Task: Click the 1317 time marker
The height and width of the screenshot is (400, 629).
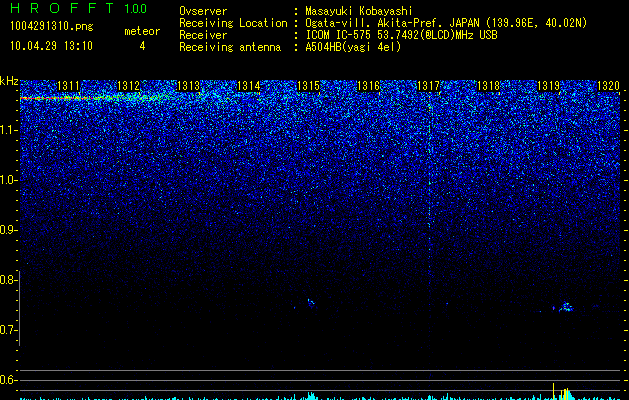Action: 428,86
